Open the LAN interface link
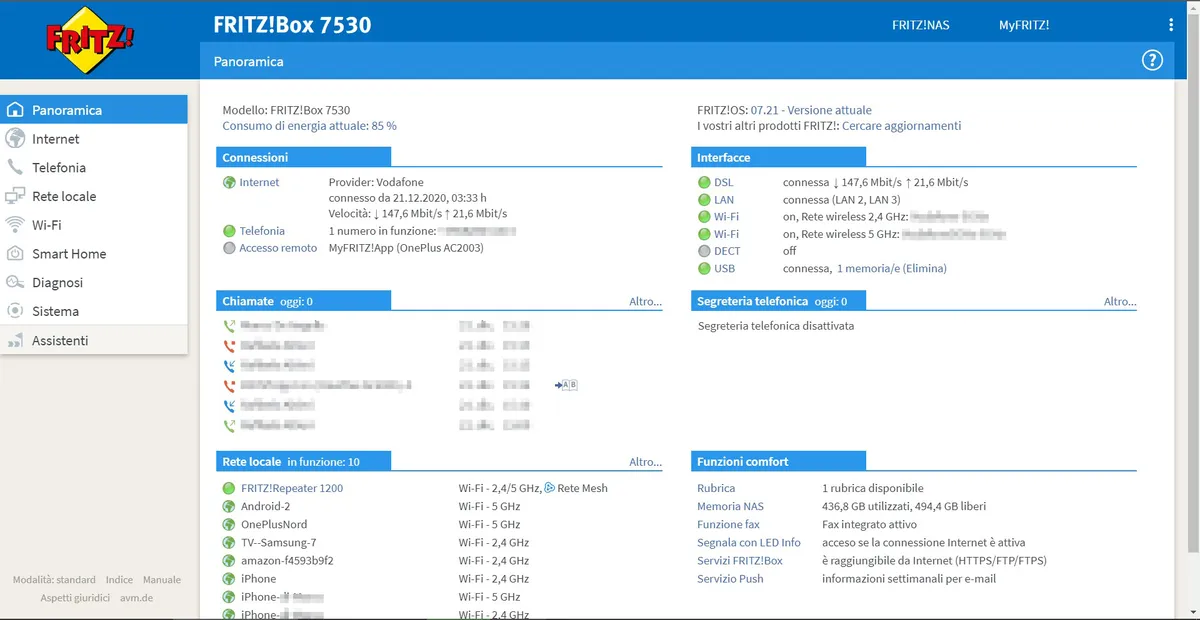1200x620 pixels. [x=724, y=200]
